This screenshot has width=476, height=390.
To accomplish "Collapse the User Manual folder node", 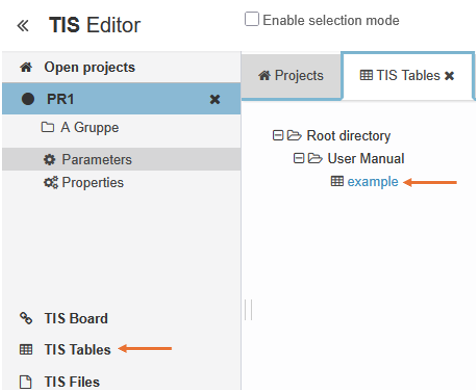I will [299, 158].
